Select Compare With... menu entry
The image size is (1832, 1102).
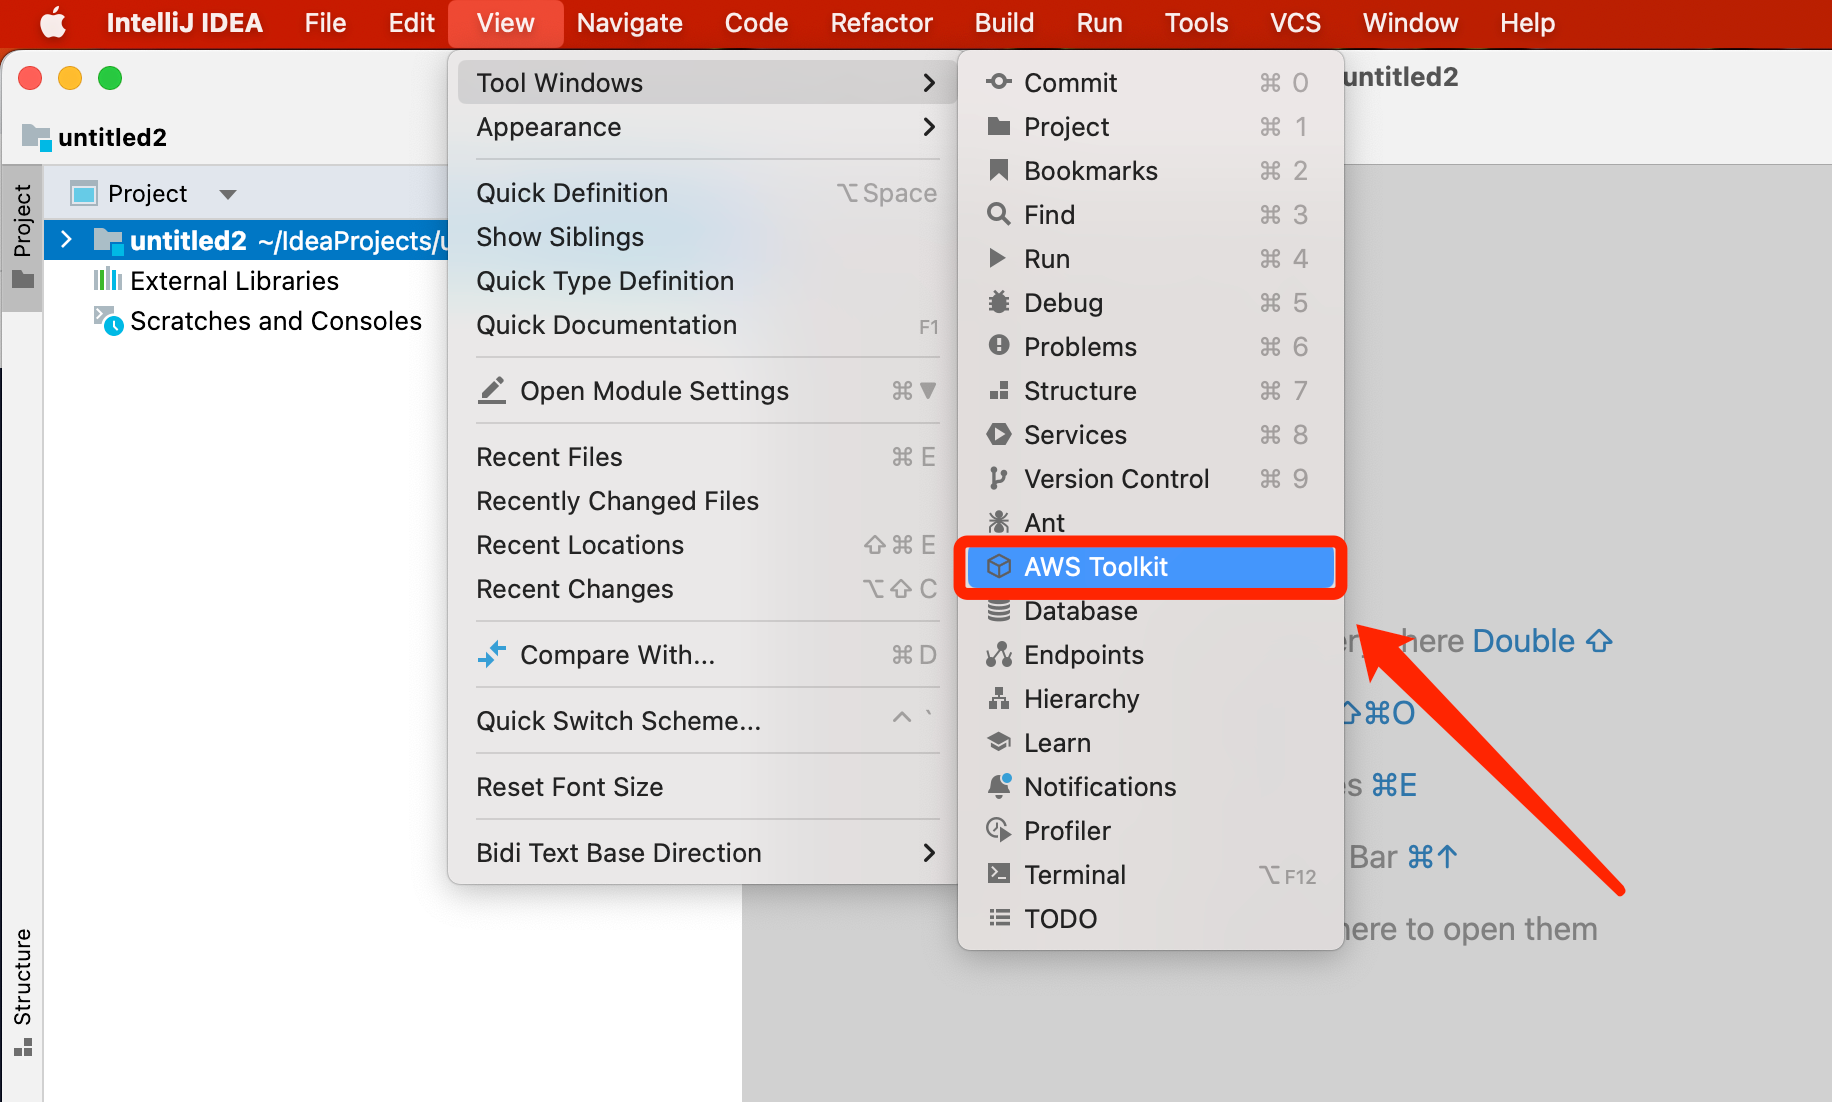tap(707, 655)
